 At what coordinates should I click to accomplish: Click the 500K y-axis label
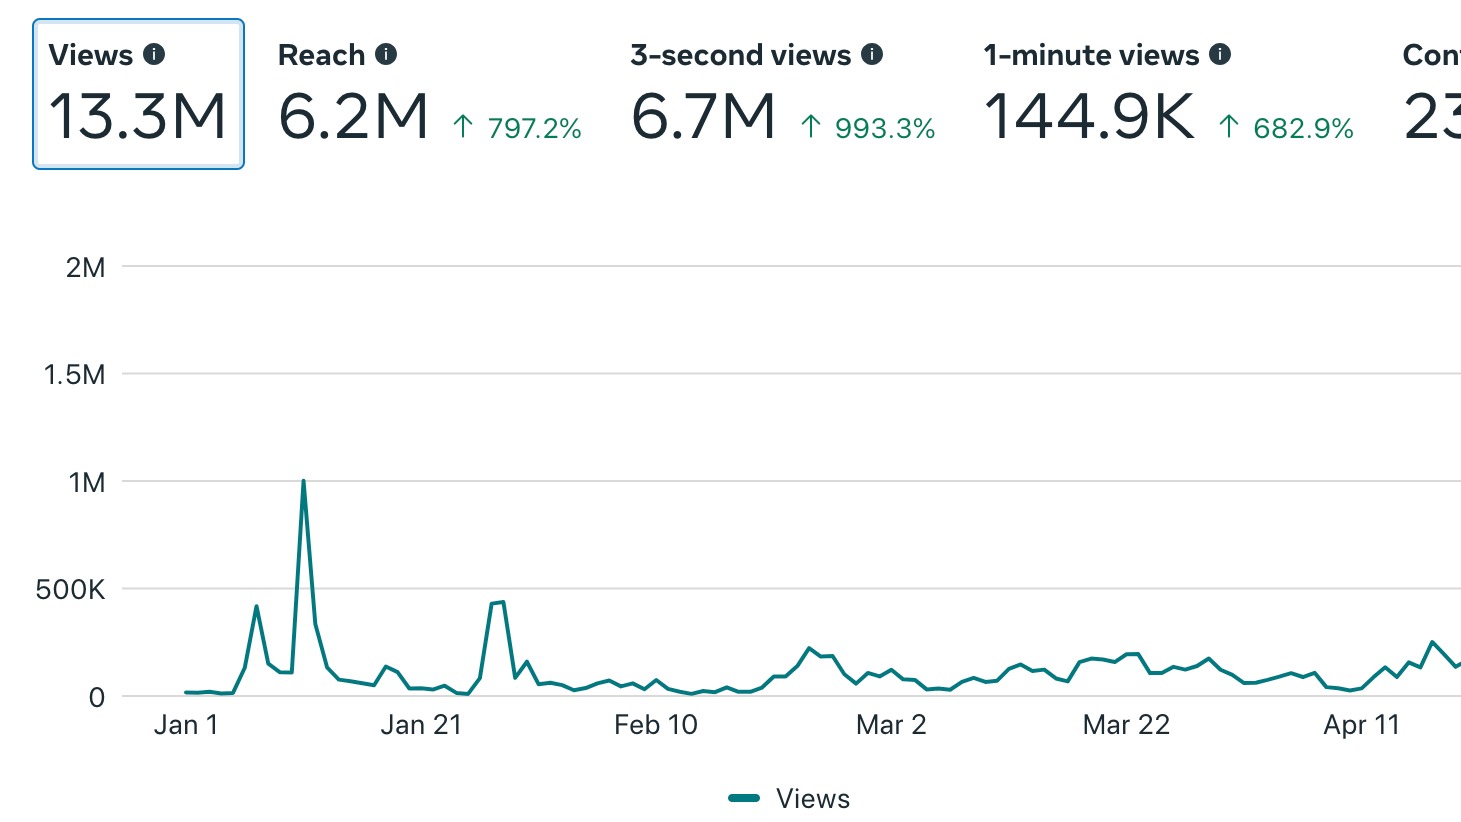coord(70,590)
